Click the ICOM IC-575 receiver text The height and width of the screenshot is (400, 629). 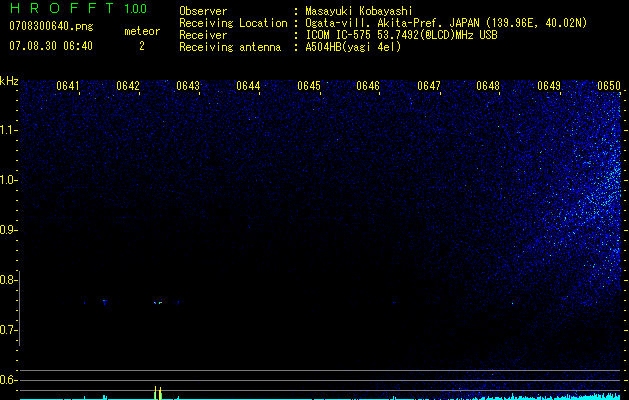click(401, 35)
